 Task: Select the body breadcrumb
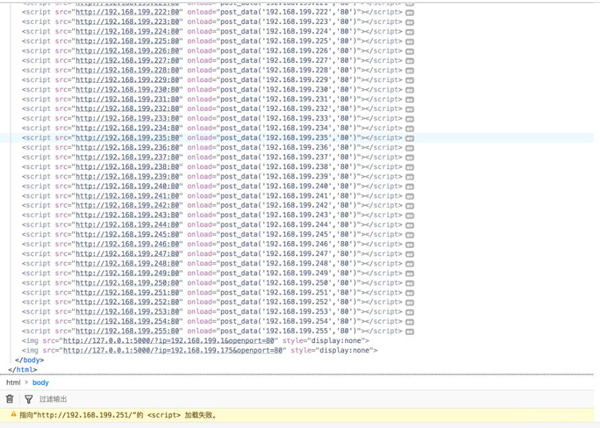41,382
